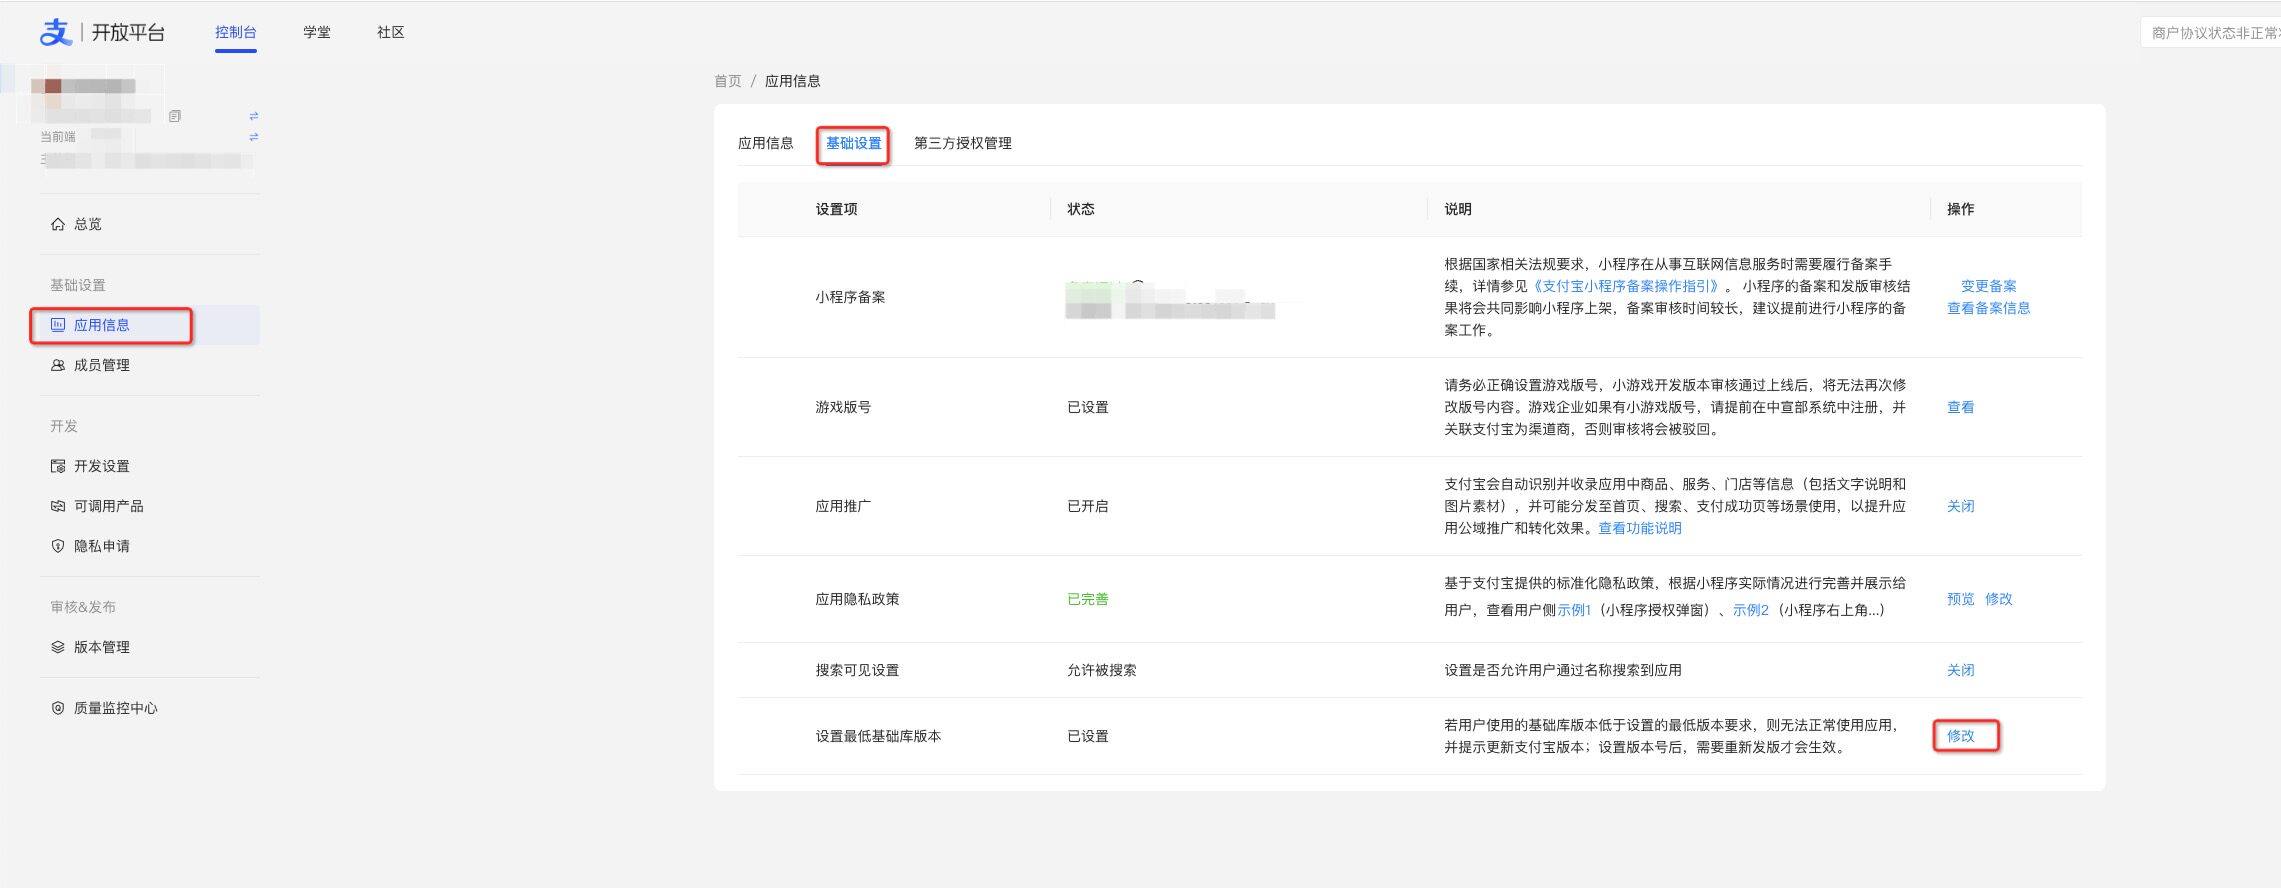Click the copy icon beside app ID
This screenshot has width=2281, height=888.
tap(175, 116)
